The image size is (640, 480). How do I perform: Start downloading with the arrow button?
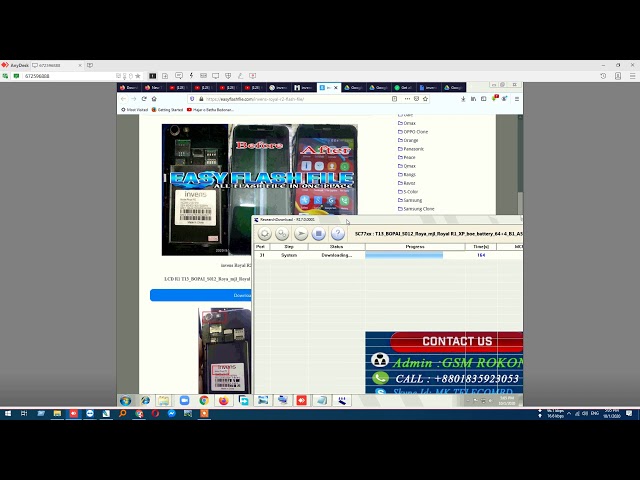click(x=301, y=233)
